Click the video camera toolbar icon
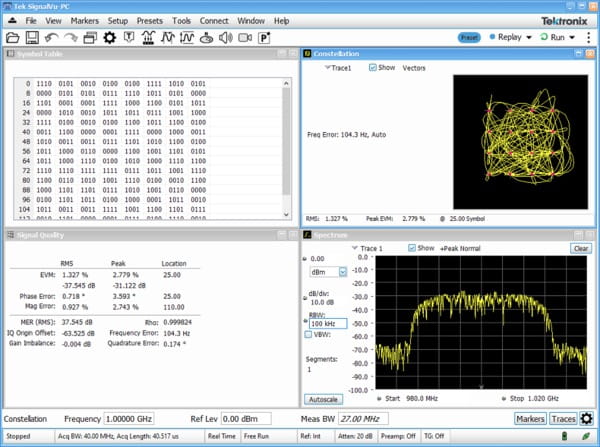The image size is (600, 447). [x=243, y=38]
